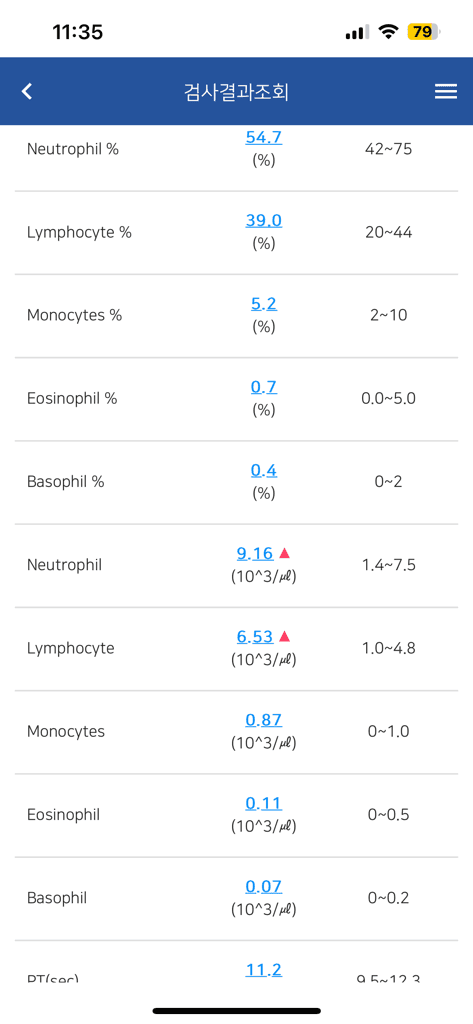The width and height of the screenshot is (473, 1024).
Task: Open PT(sec) value 11.2 link
Action: 264,970
